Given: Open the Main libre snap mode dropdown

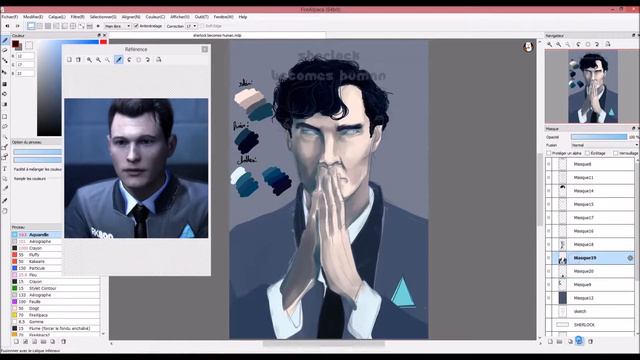Looking at the screenshot, I should [118, 26].
